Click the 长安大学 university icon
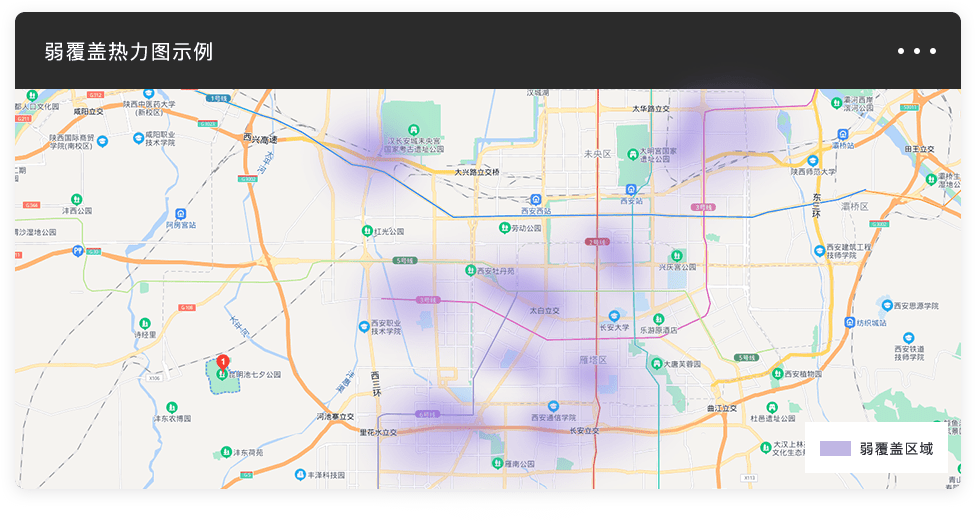This screenshot has height=521, width=976. click(614, 316)
